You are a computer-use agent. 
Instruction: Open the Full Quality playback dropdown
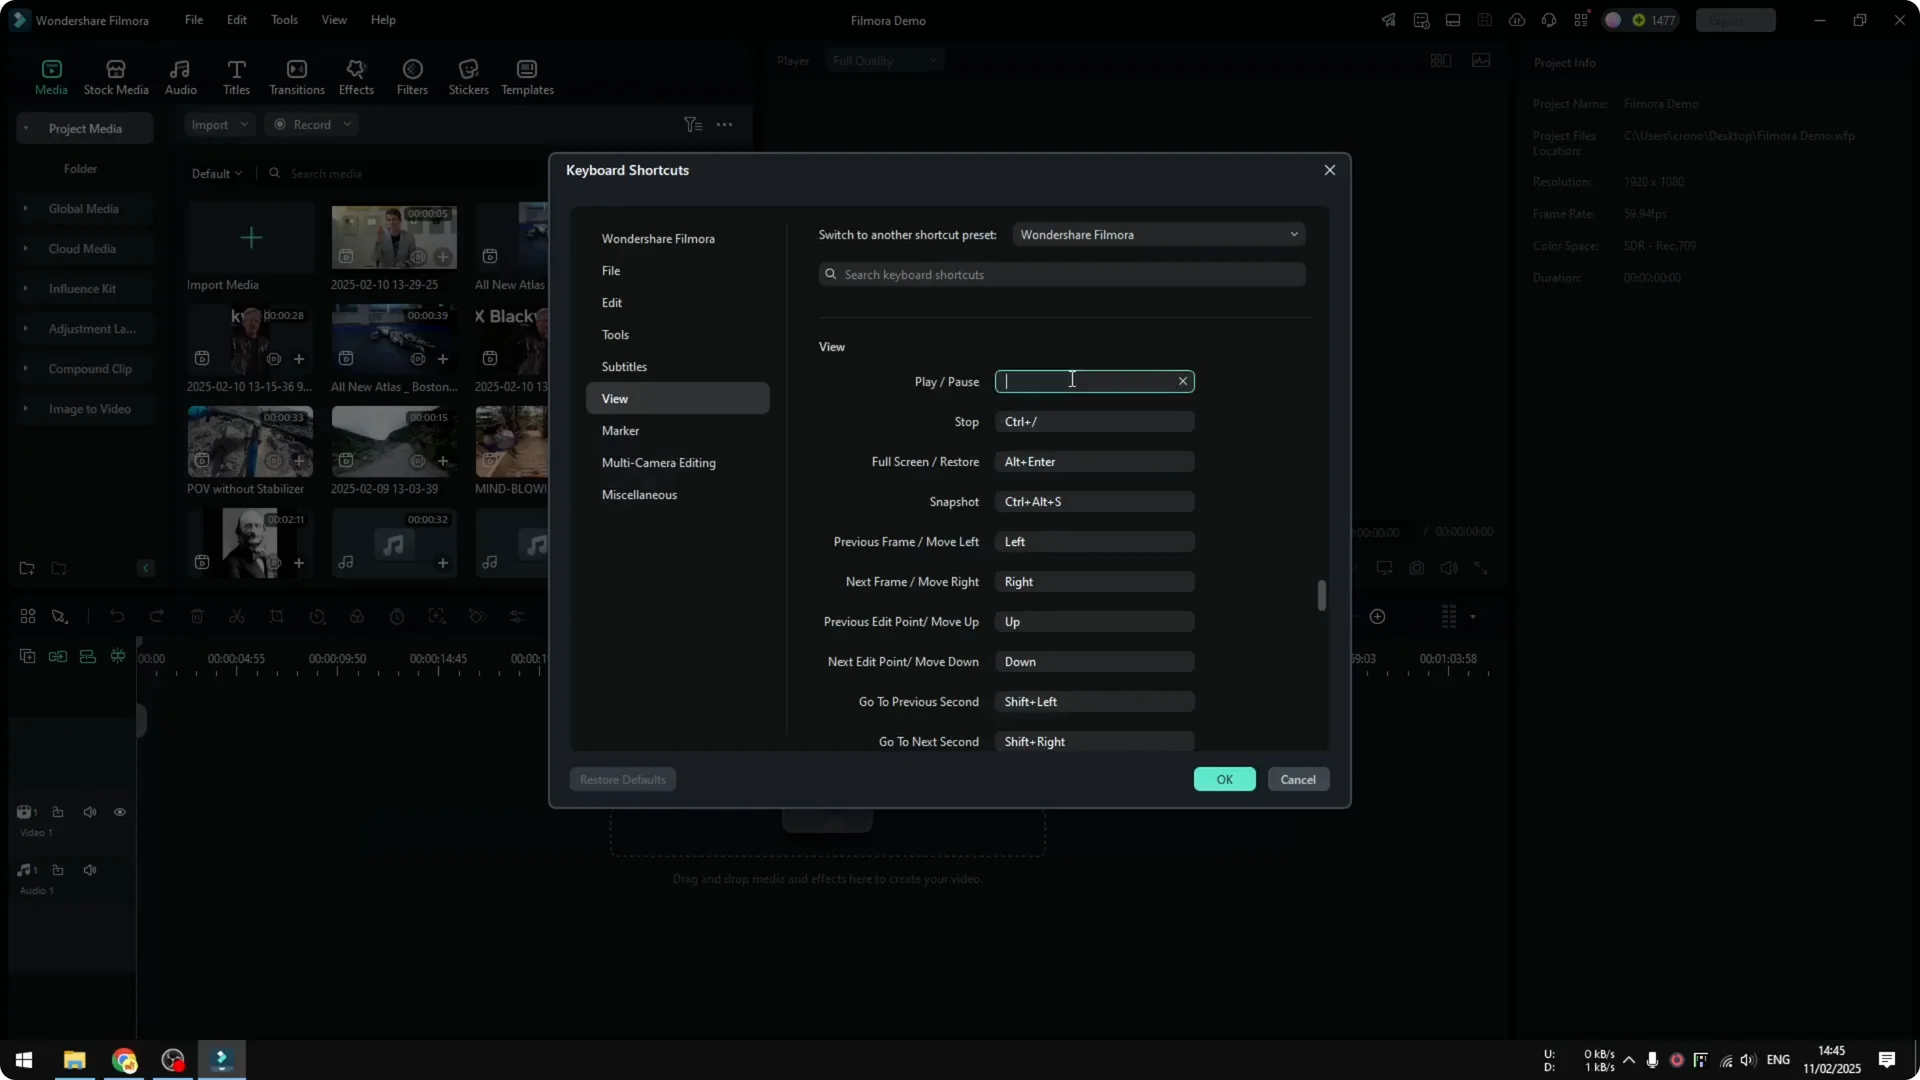coord(884,60)
